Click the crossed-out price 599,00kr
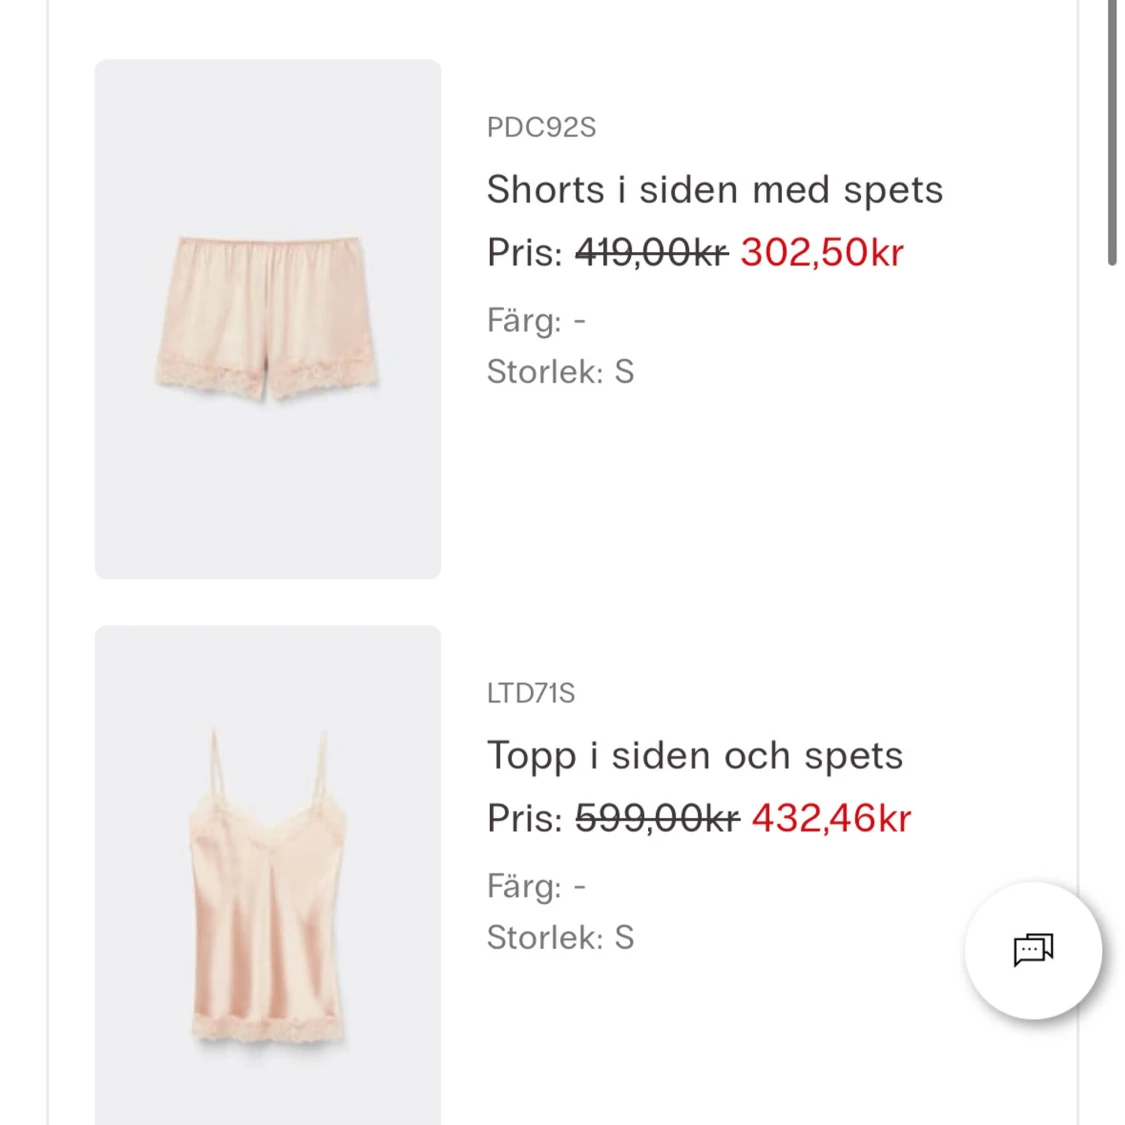Screen dimensions: 1125x1125 pyautogui.click(x=657, y=819)
